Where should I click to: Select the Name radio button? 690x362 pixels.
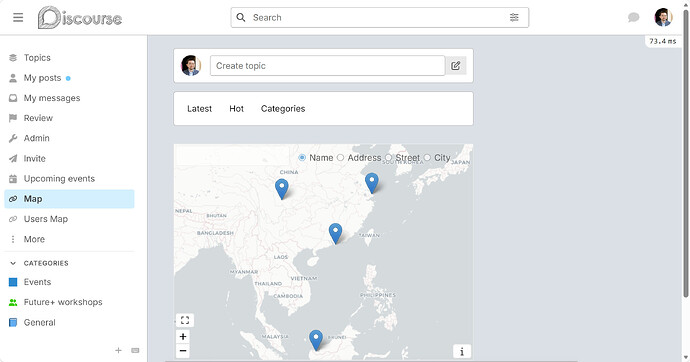pos(302,157)
